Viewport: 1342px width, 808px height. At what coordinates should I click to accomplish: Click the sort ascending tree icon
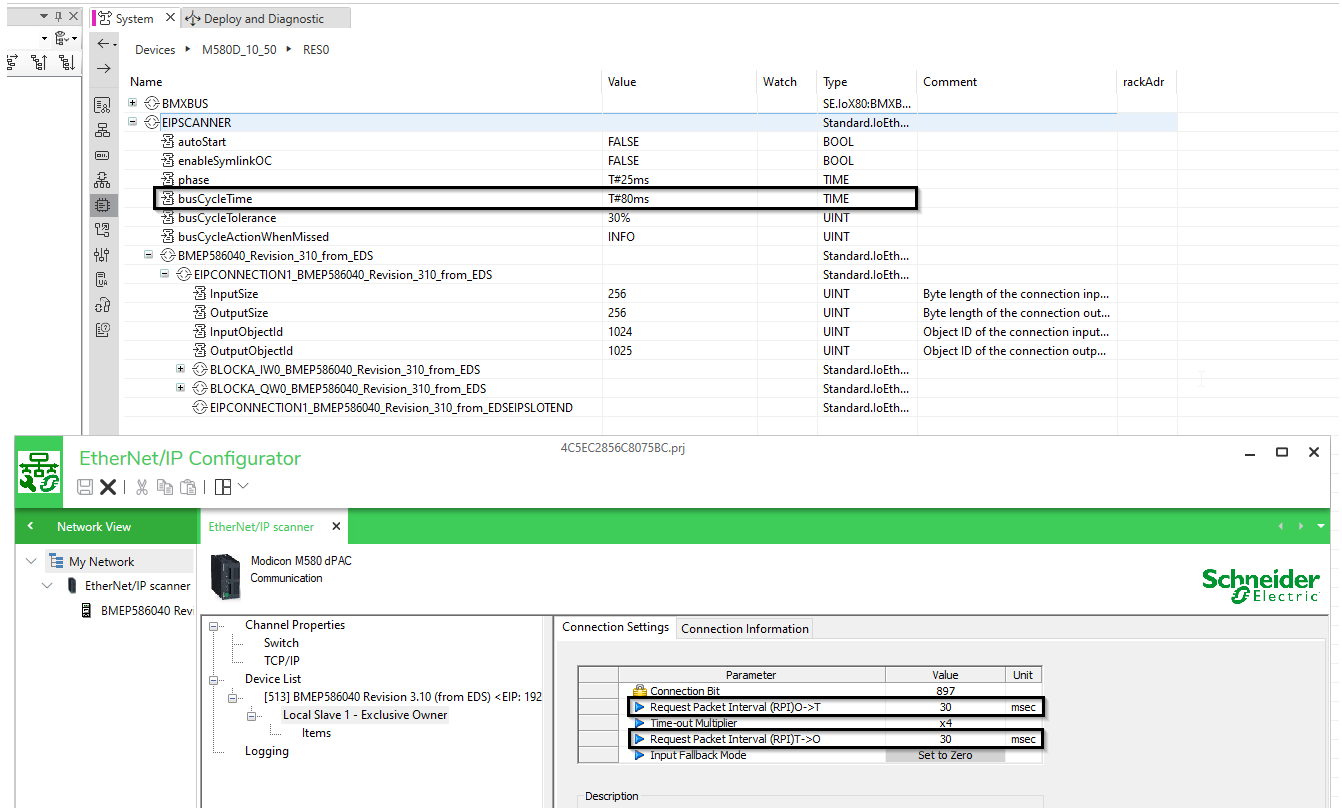point(40,62)
